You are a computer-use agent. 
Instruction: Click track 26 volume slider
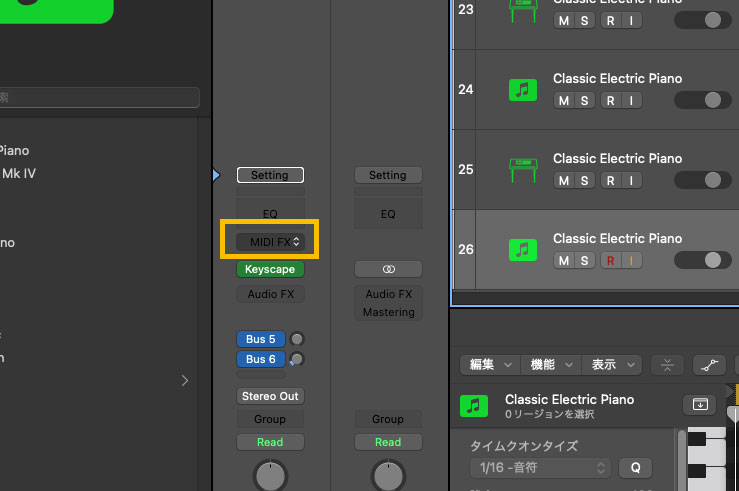coord(702,260)
